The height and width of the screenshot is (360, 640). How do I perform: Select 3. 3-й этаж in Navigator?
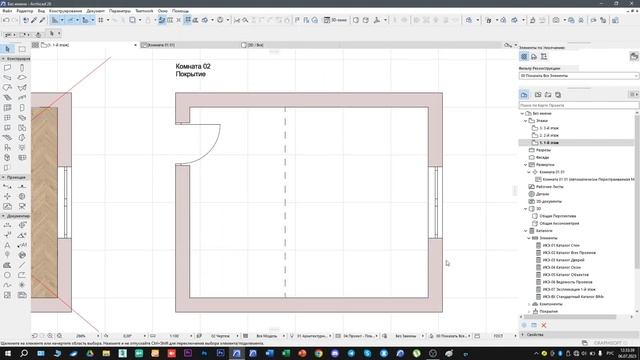point(549,128)
